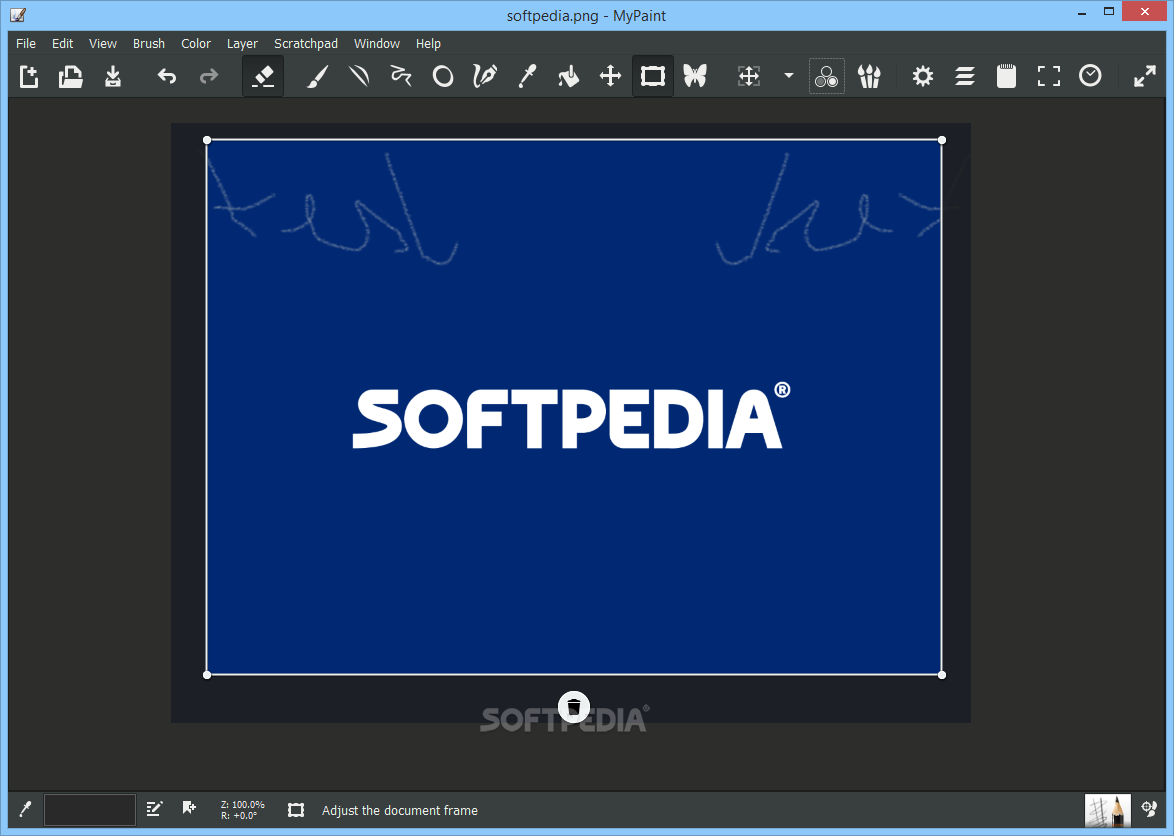Click the top-right frame corner handle

point(942,140)
